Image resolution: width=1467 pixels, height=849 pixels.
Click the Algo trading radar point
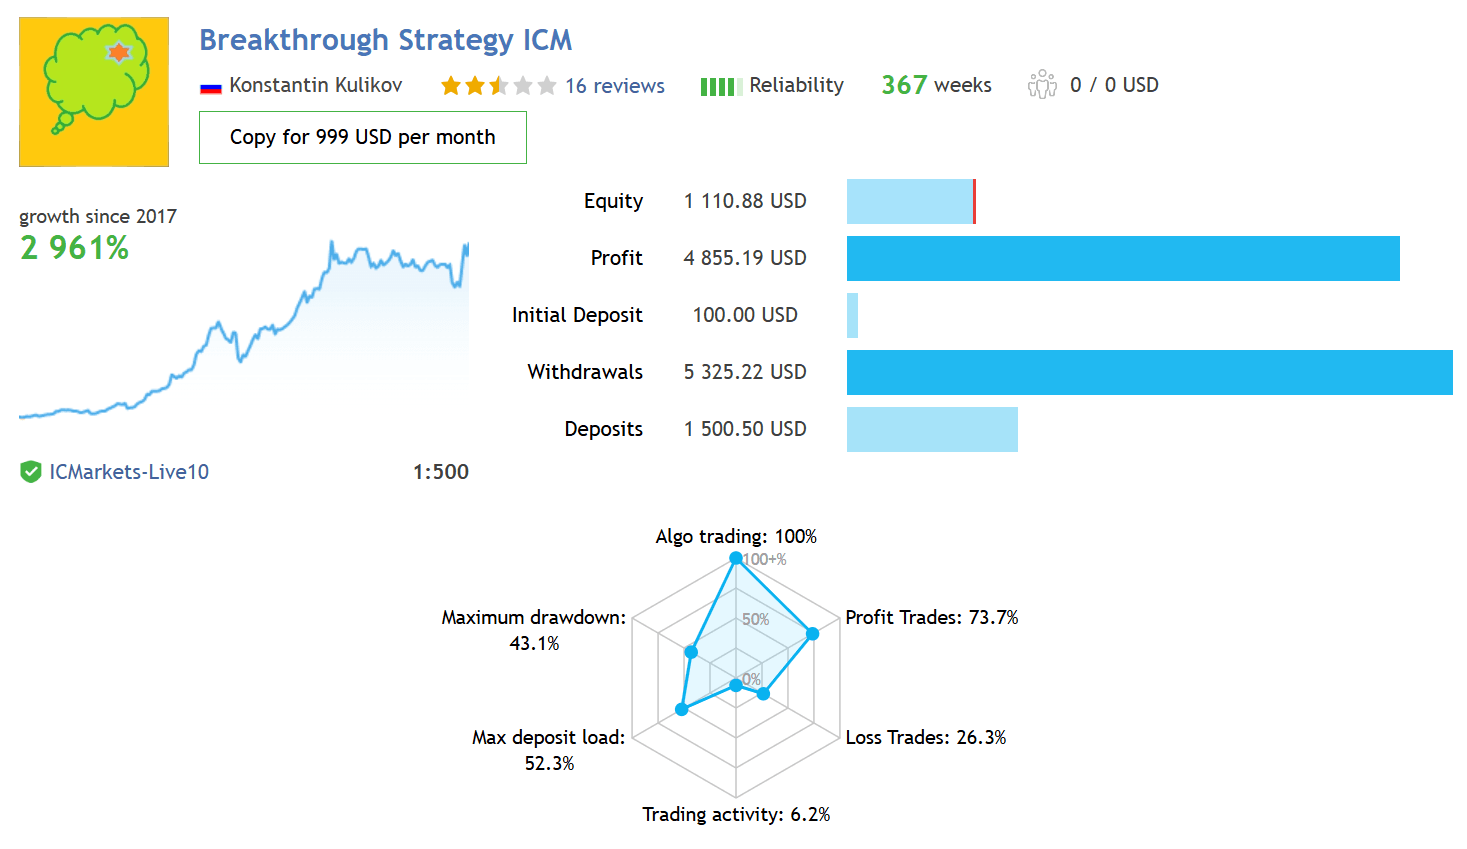[736, 558]
